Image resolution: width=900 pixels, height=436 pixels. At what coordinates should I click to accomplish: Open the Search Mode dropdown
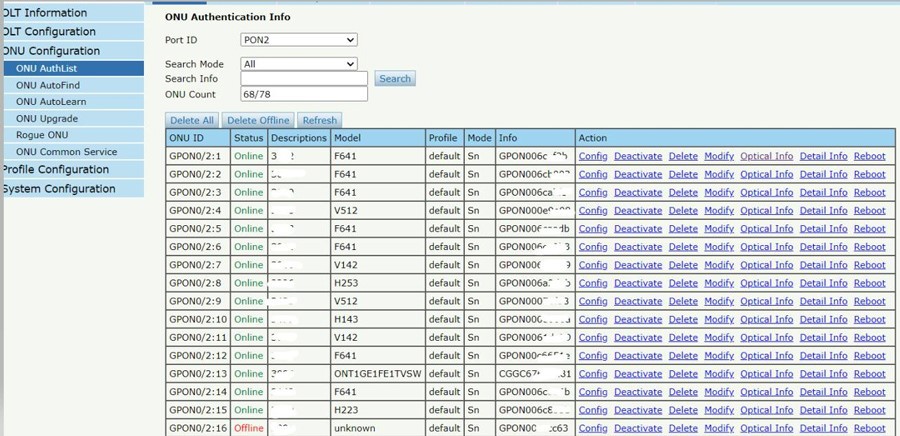point(298,64)
